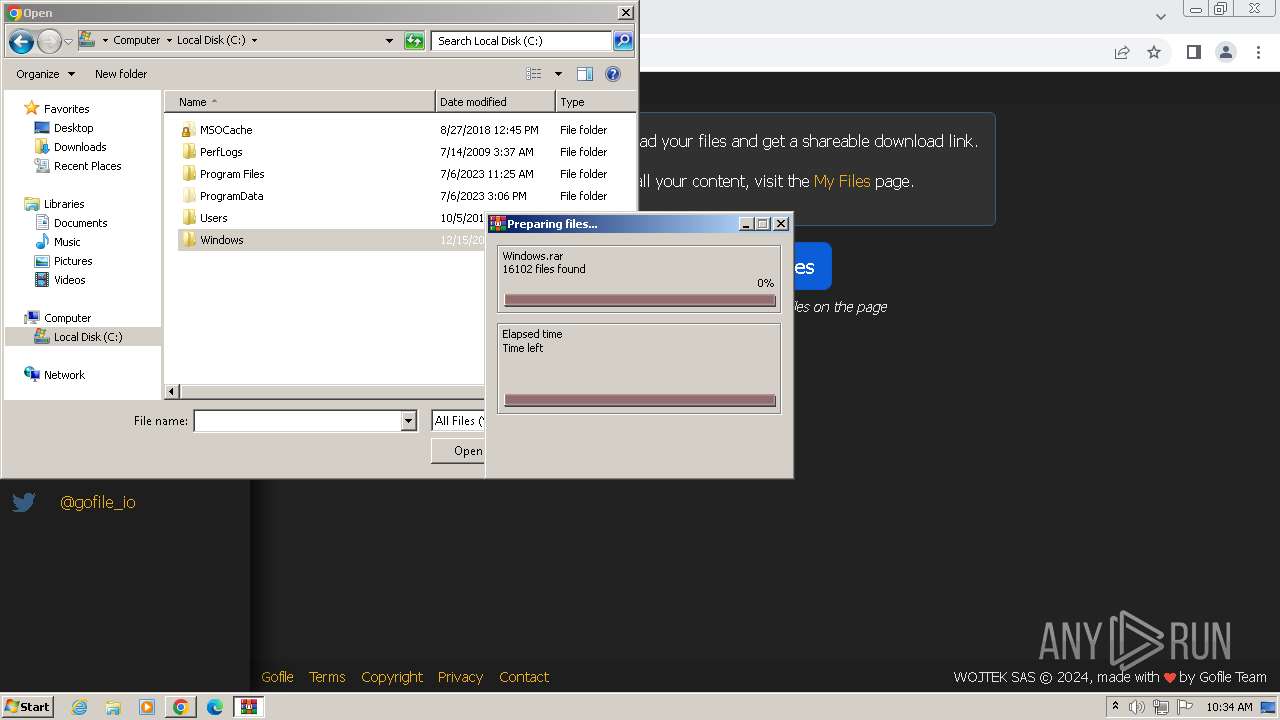Open the Chrome profile avatar menu
The height and width of the screenshot is (720, 1280).
(1225, 52)
